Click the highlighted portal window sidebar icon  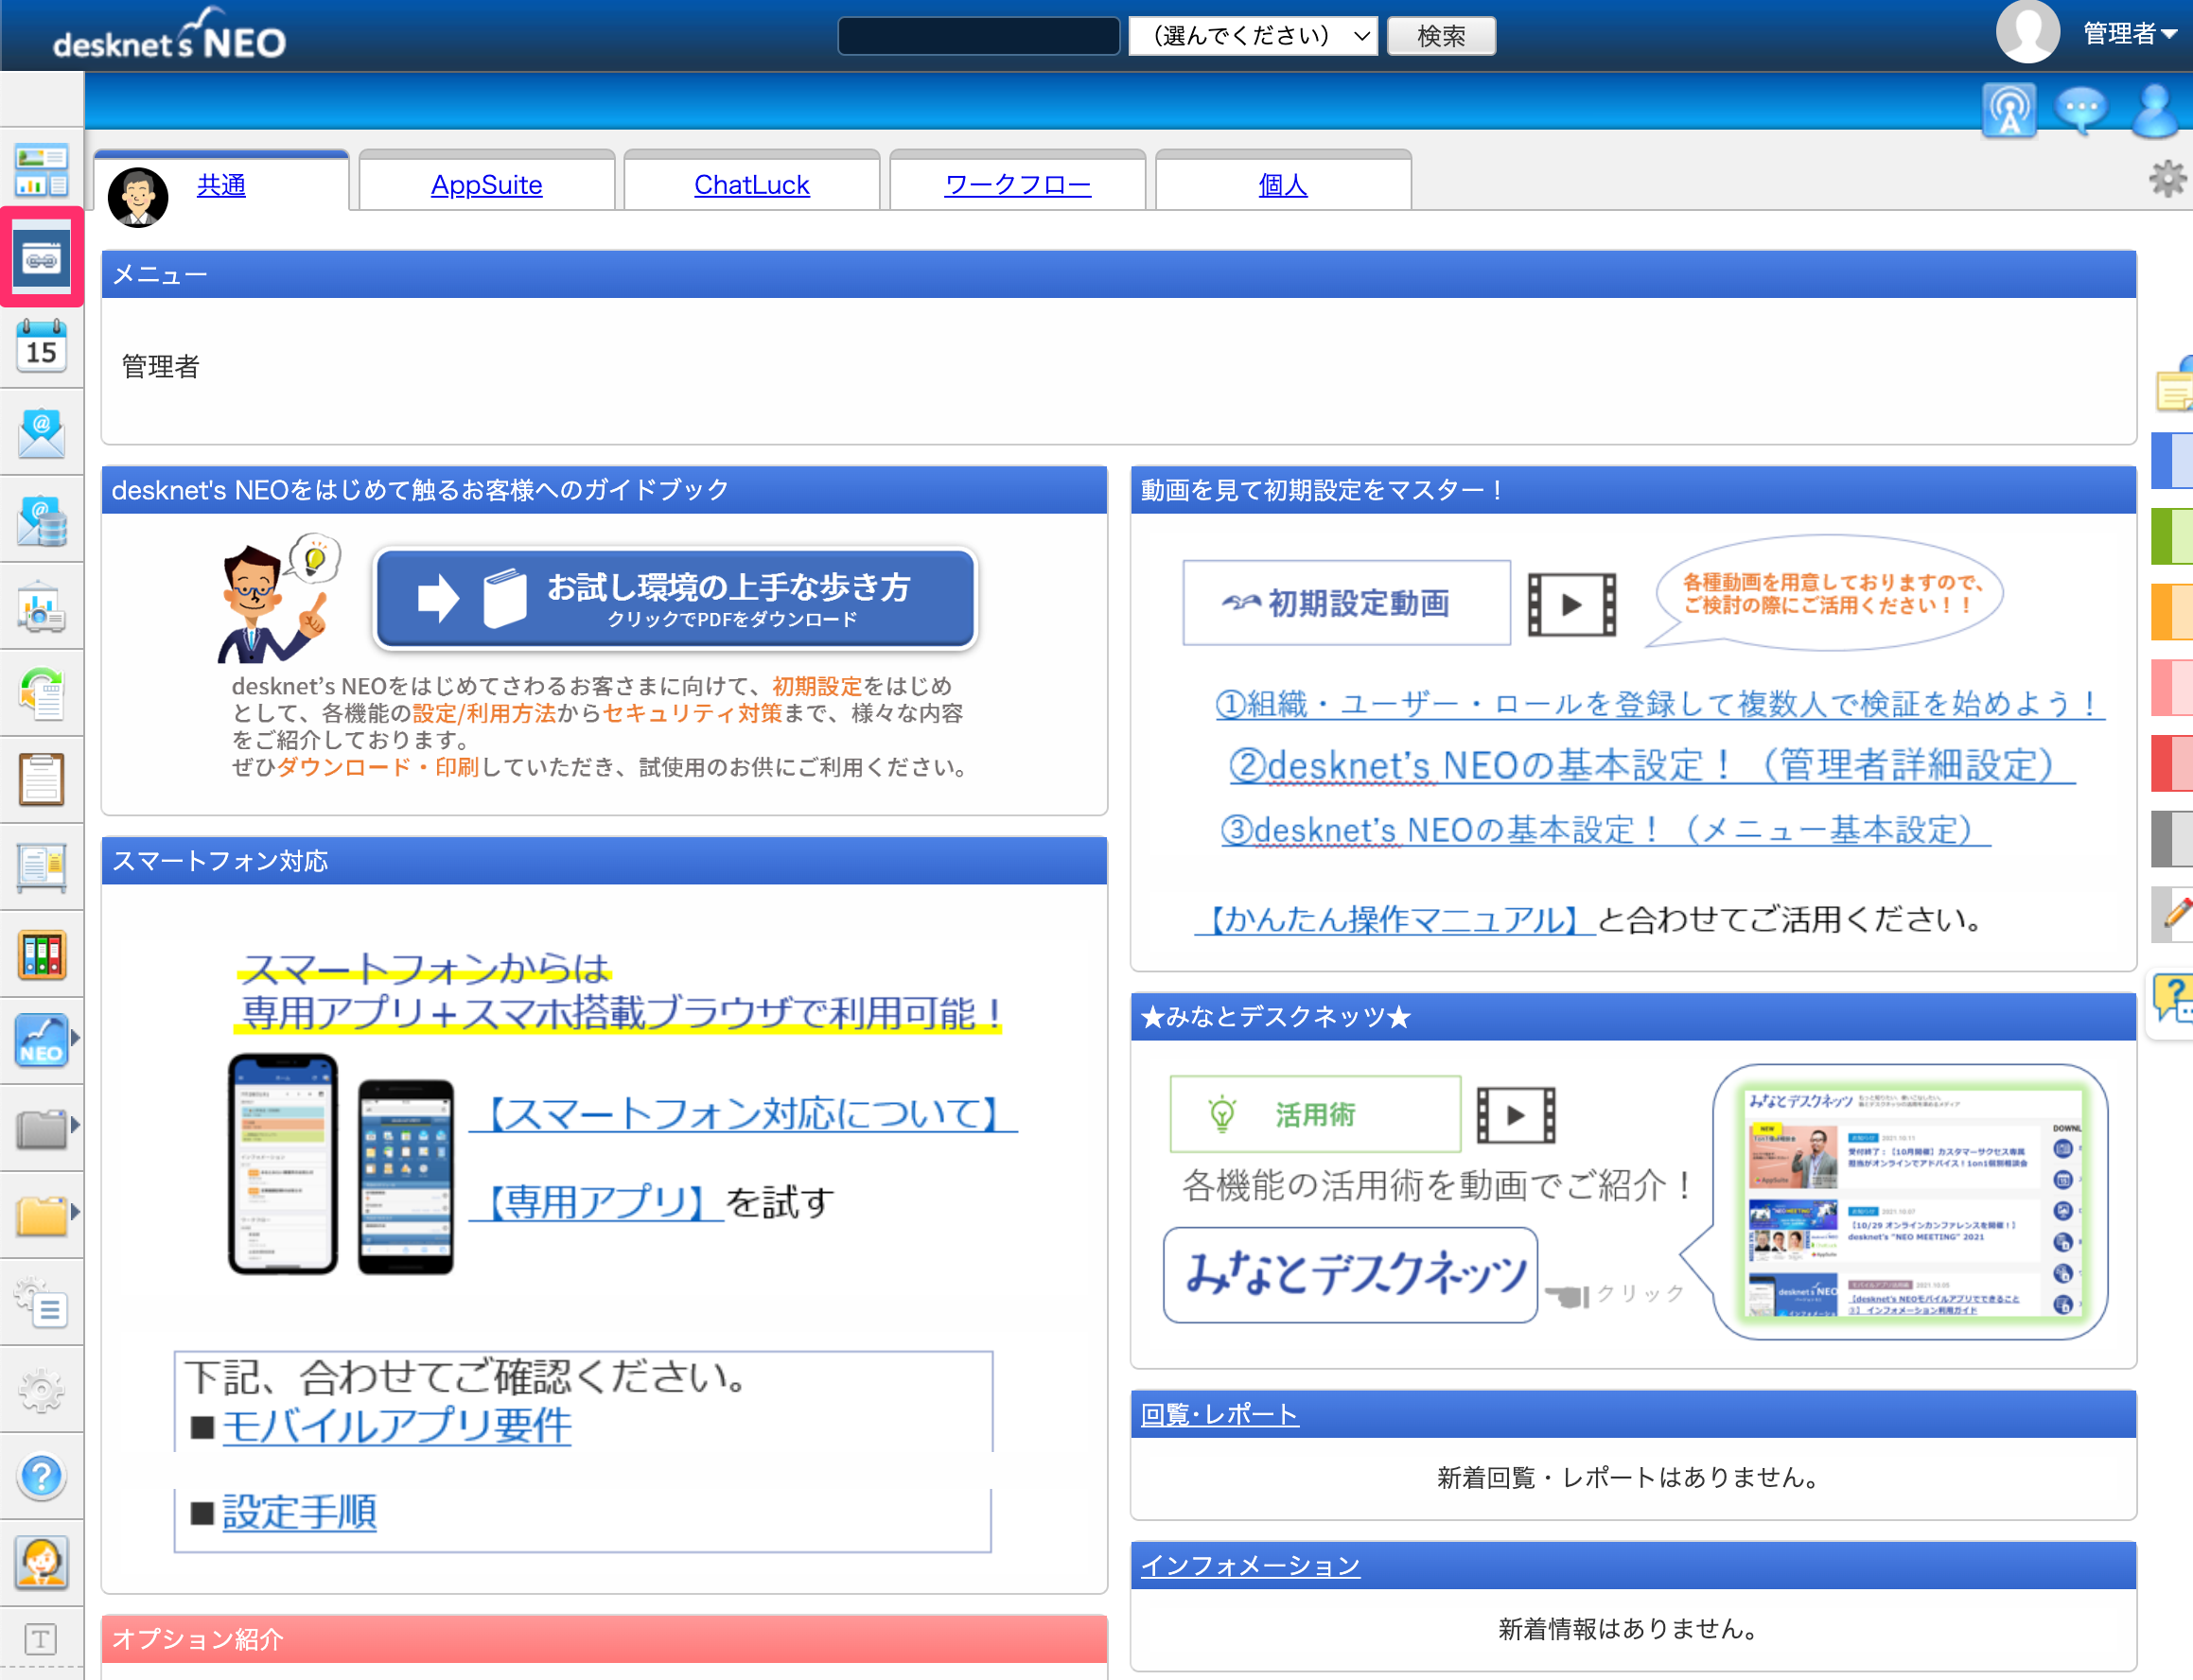point(41,257)
